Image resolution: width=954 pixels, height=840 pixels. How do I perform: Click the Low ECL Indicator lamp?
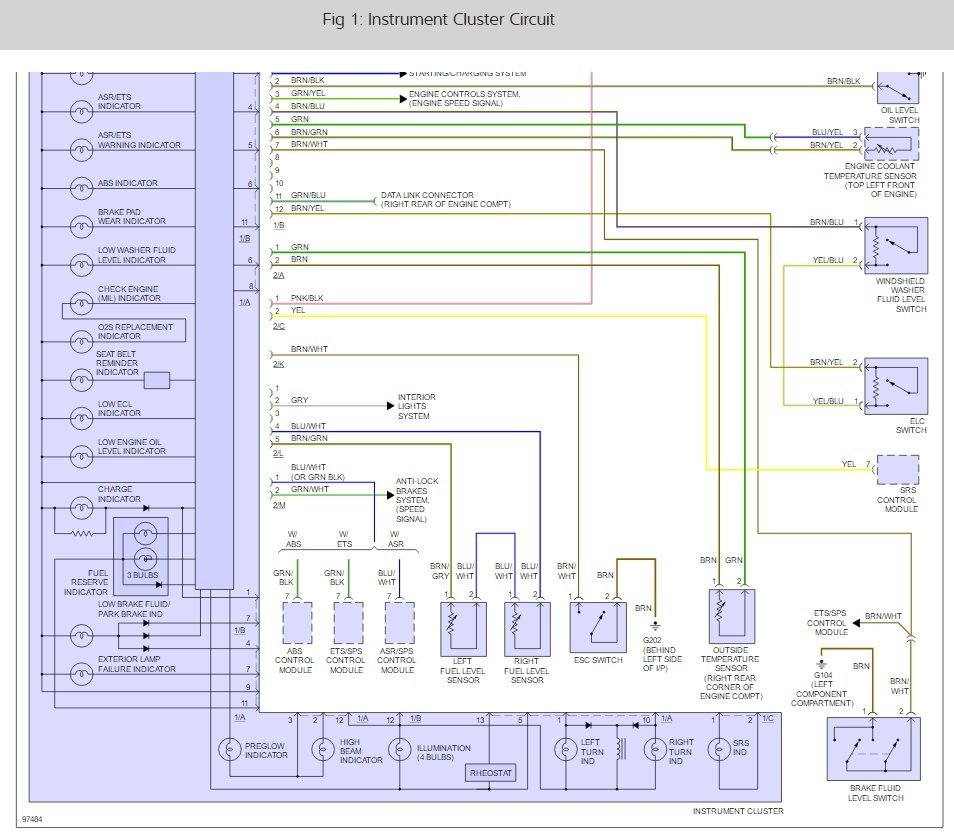pyautogui.click(x=82, y=418)
